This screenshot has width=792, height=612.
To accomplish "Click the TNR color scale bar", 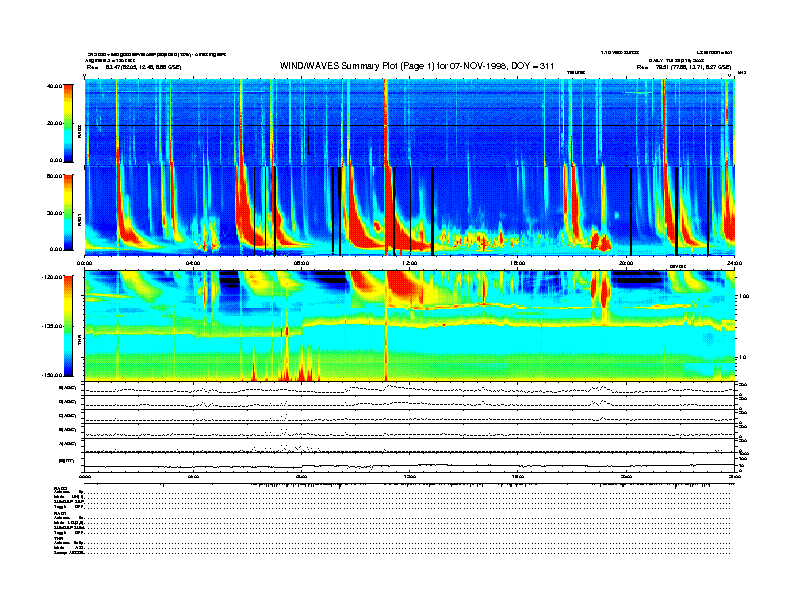I will tap(68, 326).
